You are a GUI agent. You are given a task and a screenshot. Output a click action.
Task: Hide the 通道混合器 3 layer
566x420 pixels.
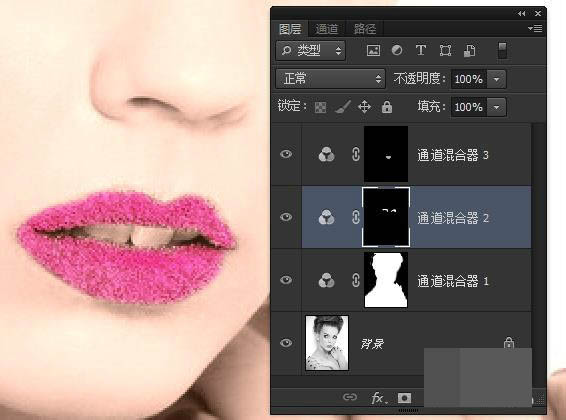(286, 154)
